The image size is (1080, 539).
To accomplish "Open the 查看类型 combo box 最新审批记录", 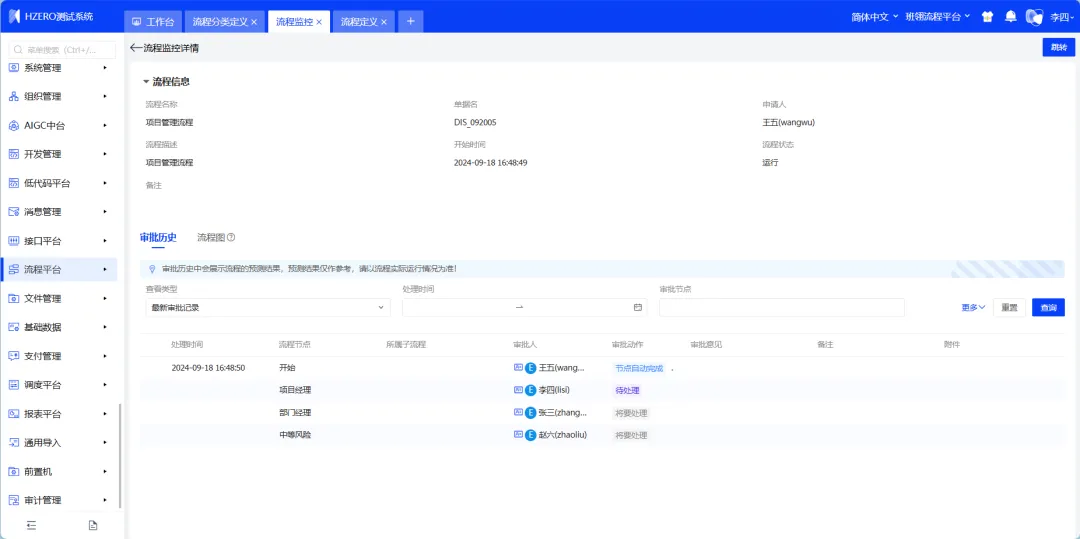I will tap(268, 307).
